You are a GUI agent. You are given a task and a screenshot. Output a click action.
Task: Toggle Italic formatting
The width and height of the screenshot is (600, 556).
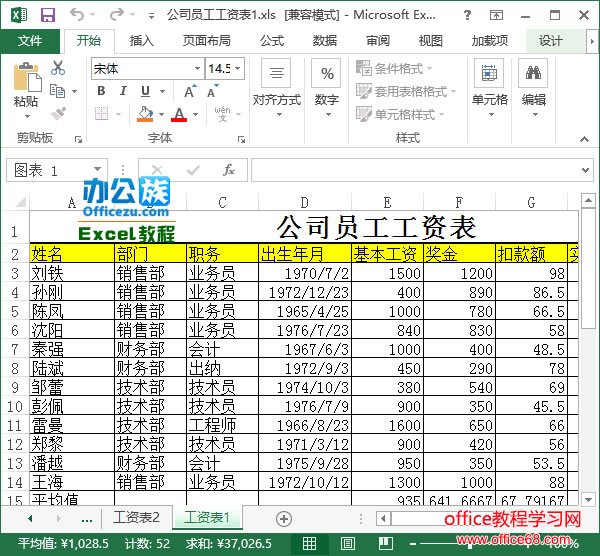[123, 91]
